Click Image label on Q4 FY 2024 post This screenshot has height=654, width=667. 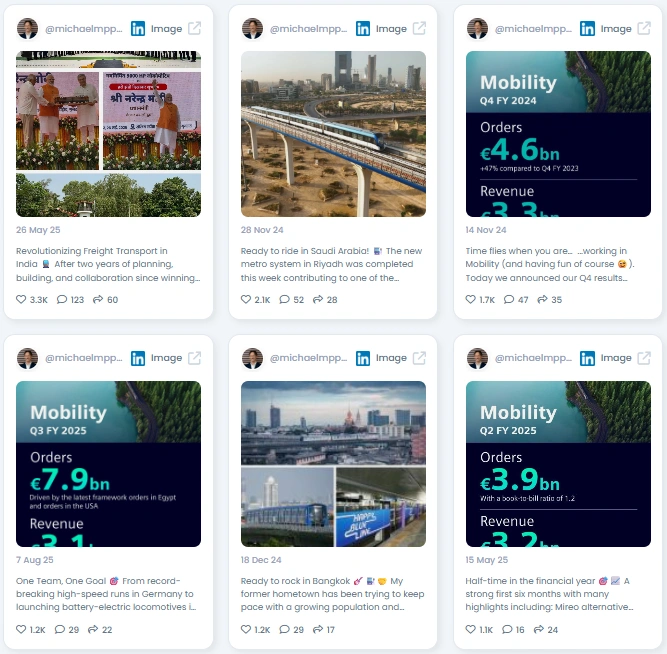pyautogui.click(x=616, y=29)
